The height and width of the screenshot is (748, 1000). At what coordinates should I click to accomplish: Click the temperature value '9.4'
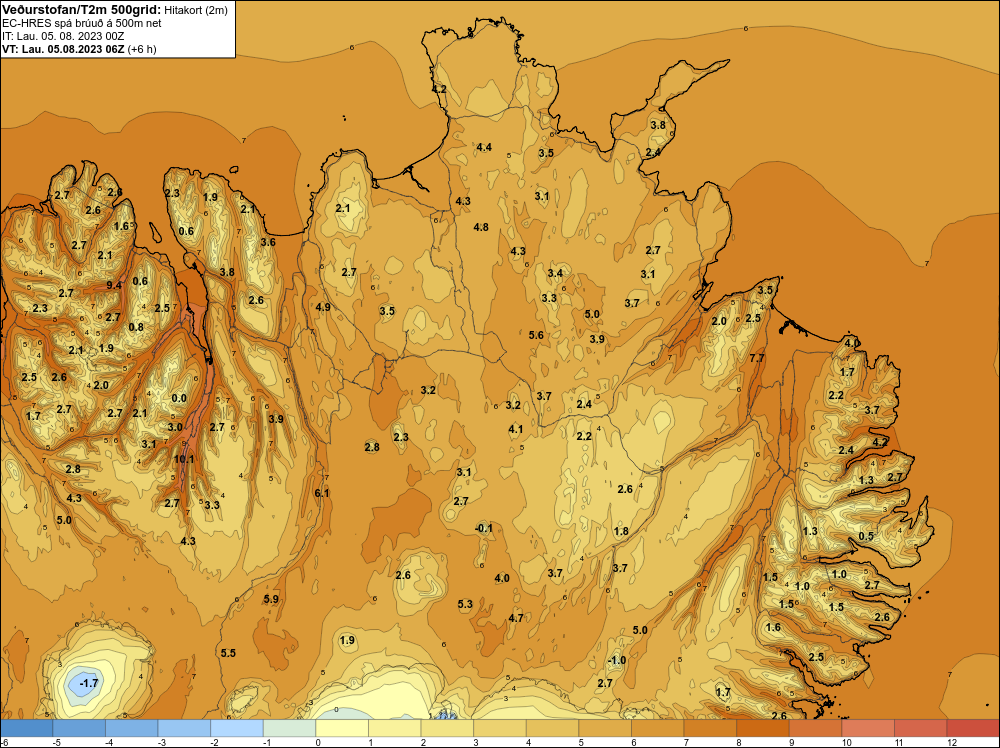(114, 285)
